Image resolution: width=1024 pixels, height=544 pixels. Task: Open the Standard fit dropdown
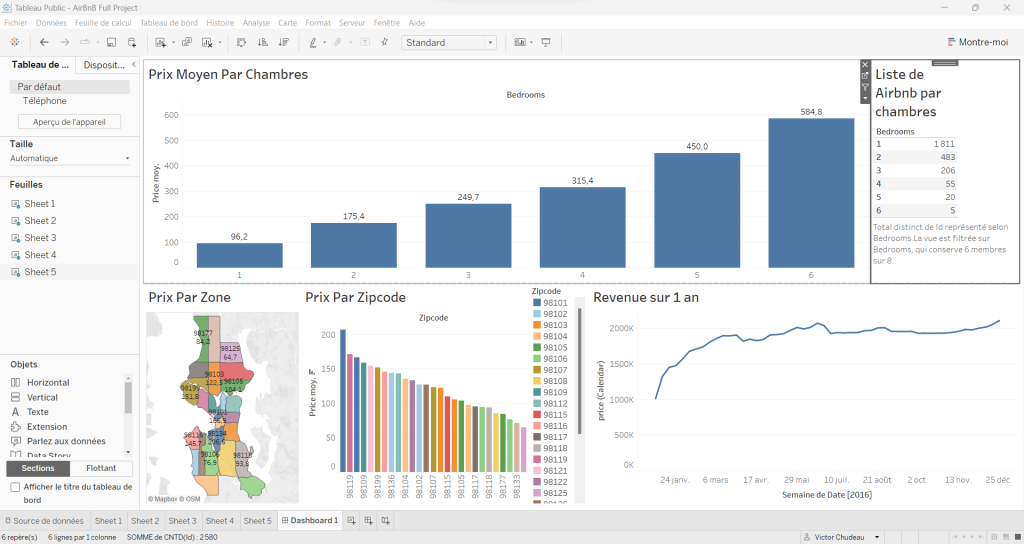click(449, 42)
